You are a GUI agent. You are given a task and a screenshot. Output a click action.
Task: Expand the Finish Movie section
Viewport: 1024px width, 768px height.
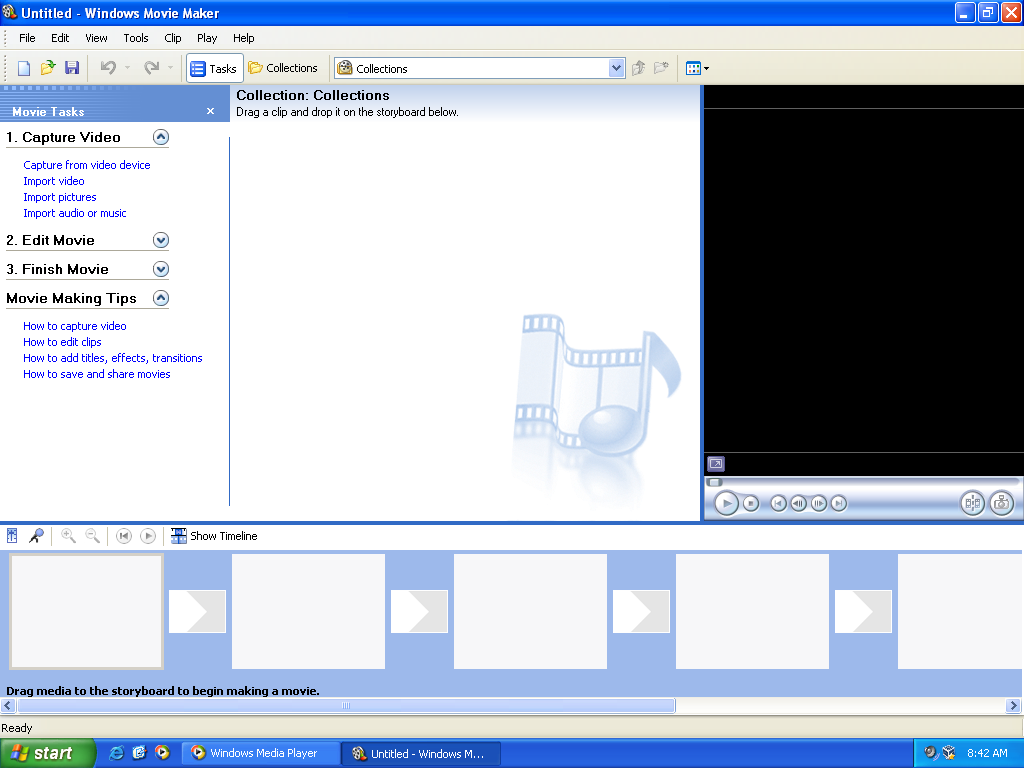(161, 269)
